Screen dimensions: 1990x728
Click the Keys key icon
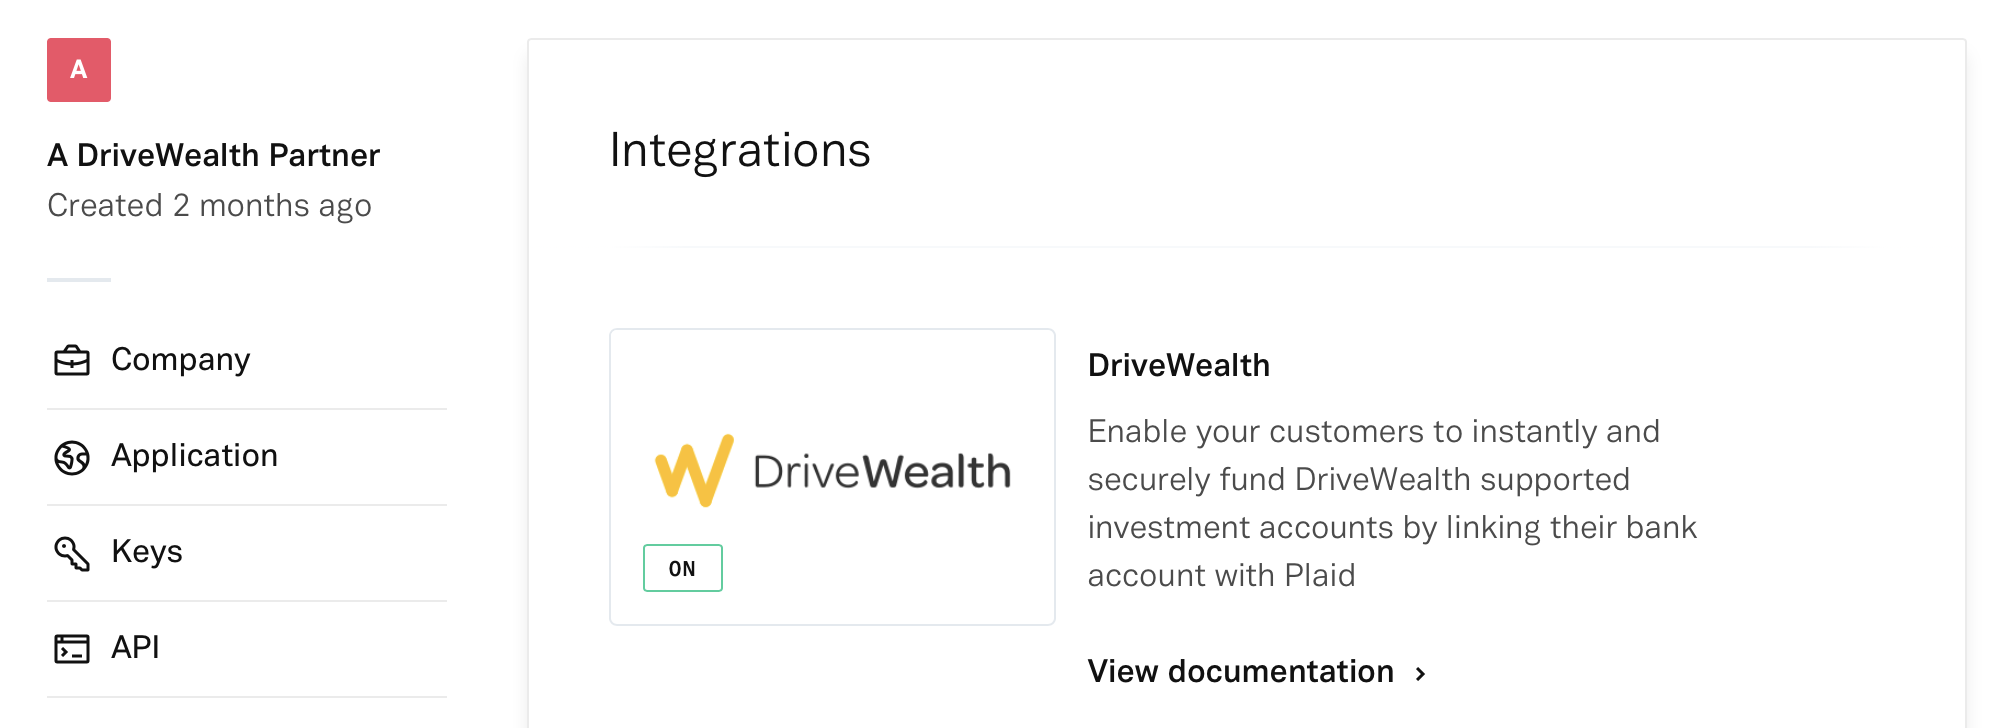tap(72, 553)
